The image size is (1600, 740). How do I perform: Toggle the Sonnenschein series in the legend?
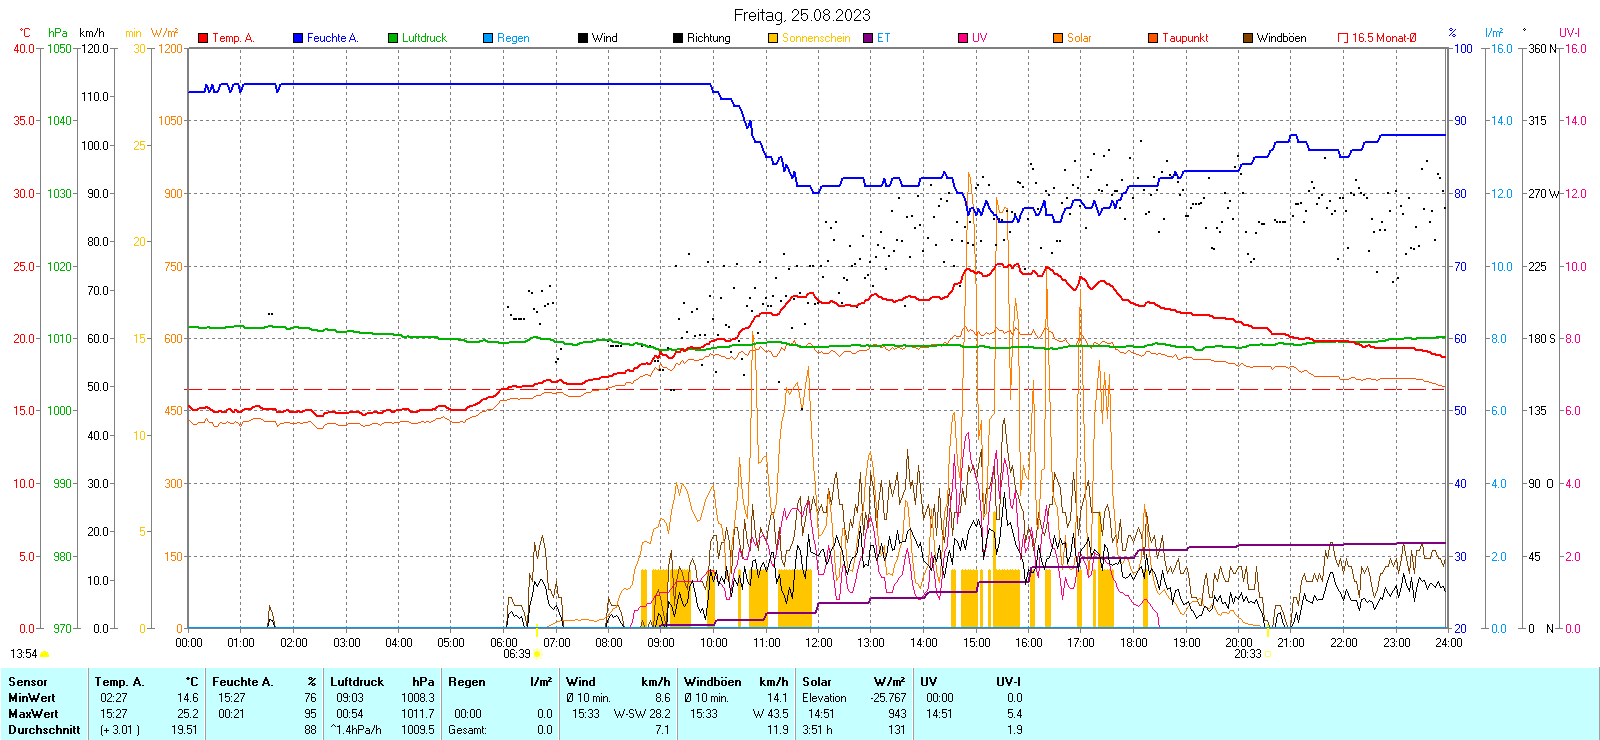pos(815,38)
